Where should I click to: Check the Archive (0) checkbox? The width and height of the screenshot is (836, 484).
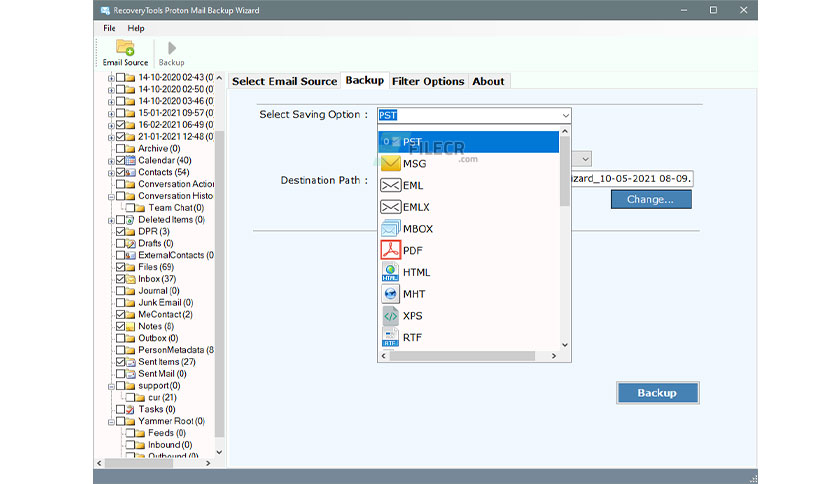pos(120,149)
